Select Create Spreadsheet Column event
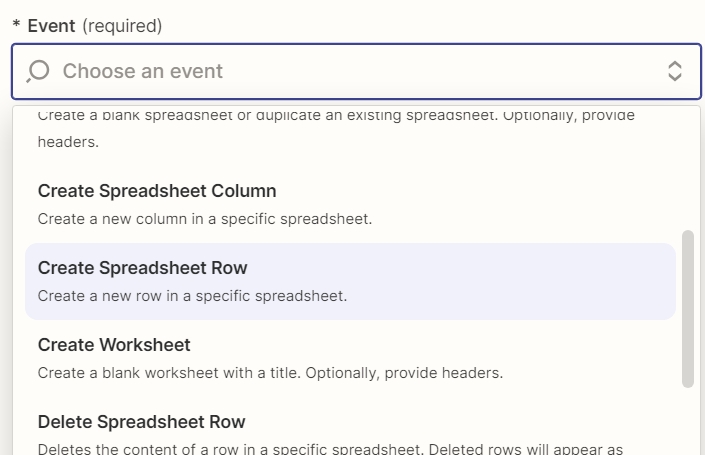705x455 pixels. tap(350, 205)
